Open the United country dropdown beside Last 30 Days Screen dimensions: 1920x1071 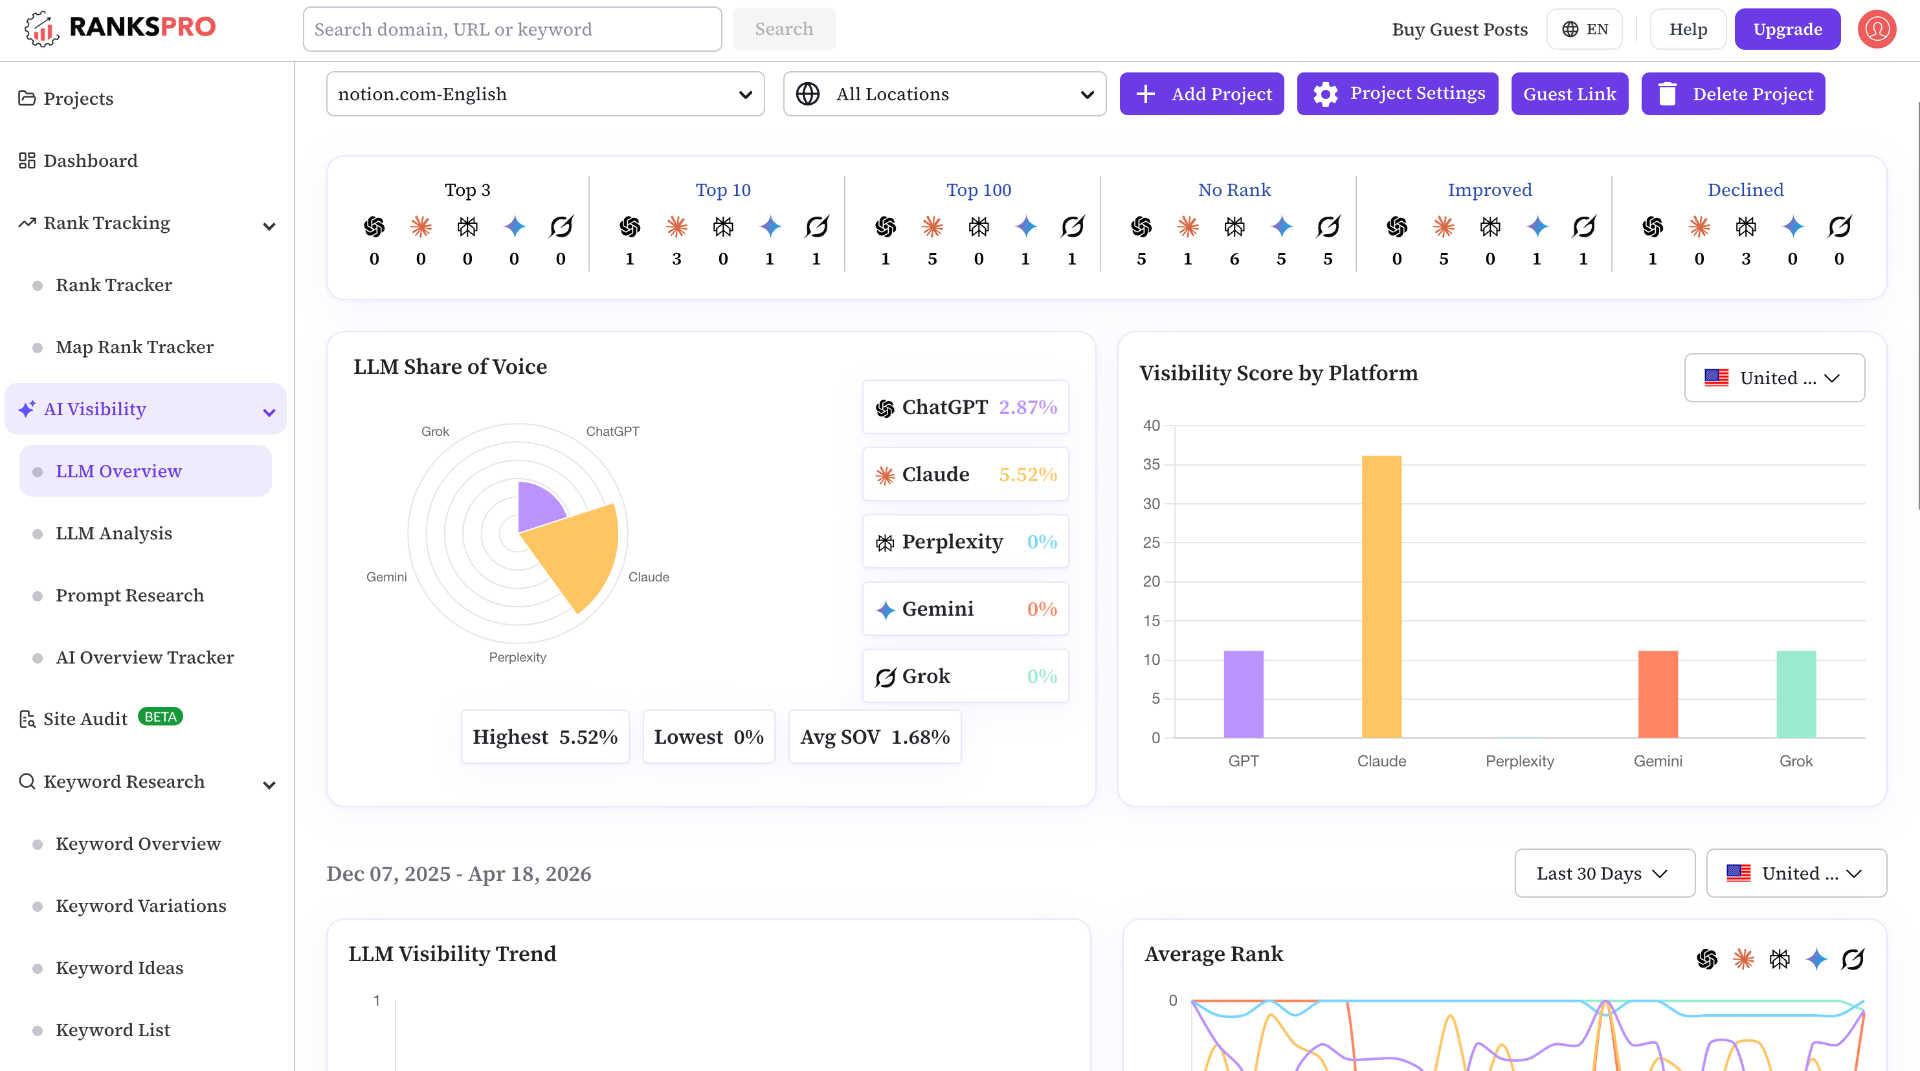(x=1796, y=873)
